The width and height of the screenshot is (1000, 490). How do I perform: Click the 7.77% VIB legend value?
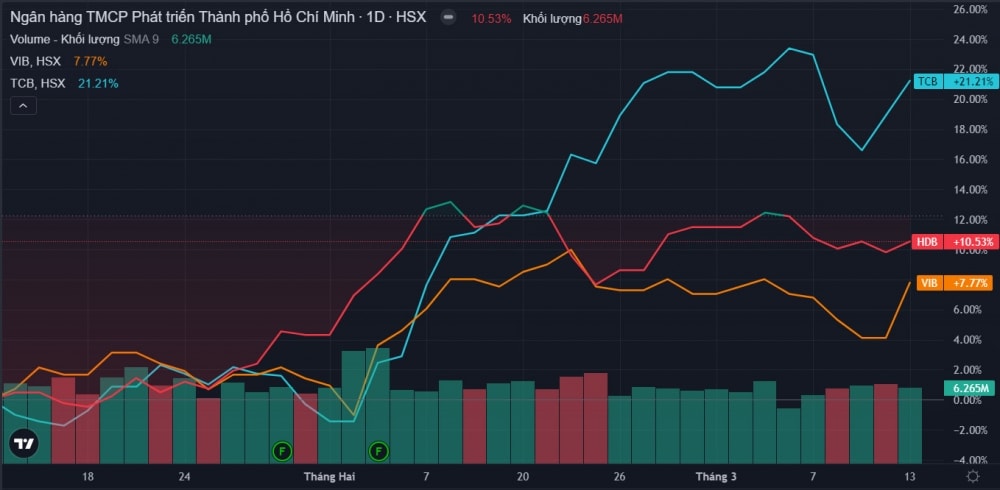(91, 61)
